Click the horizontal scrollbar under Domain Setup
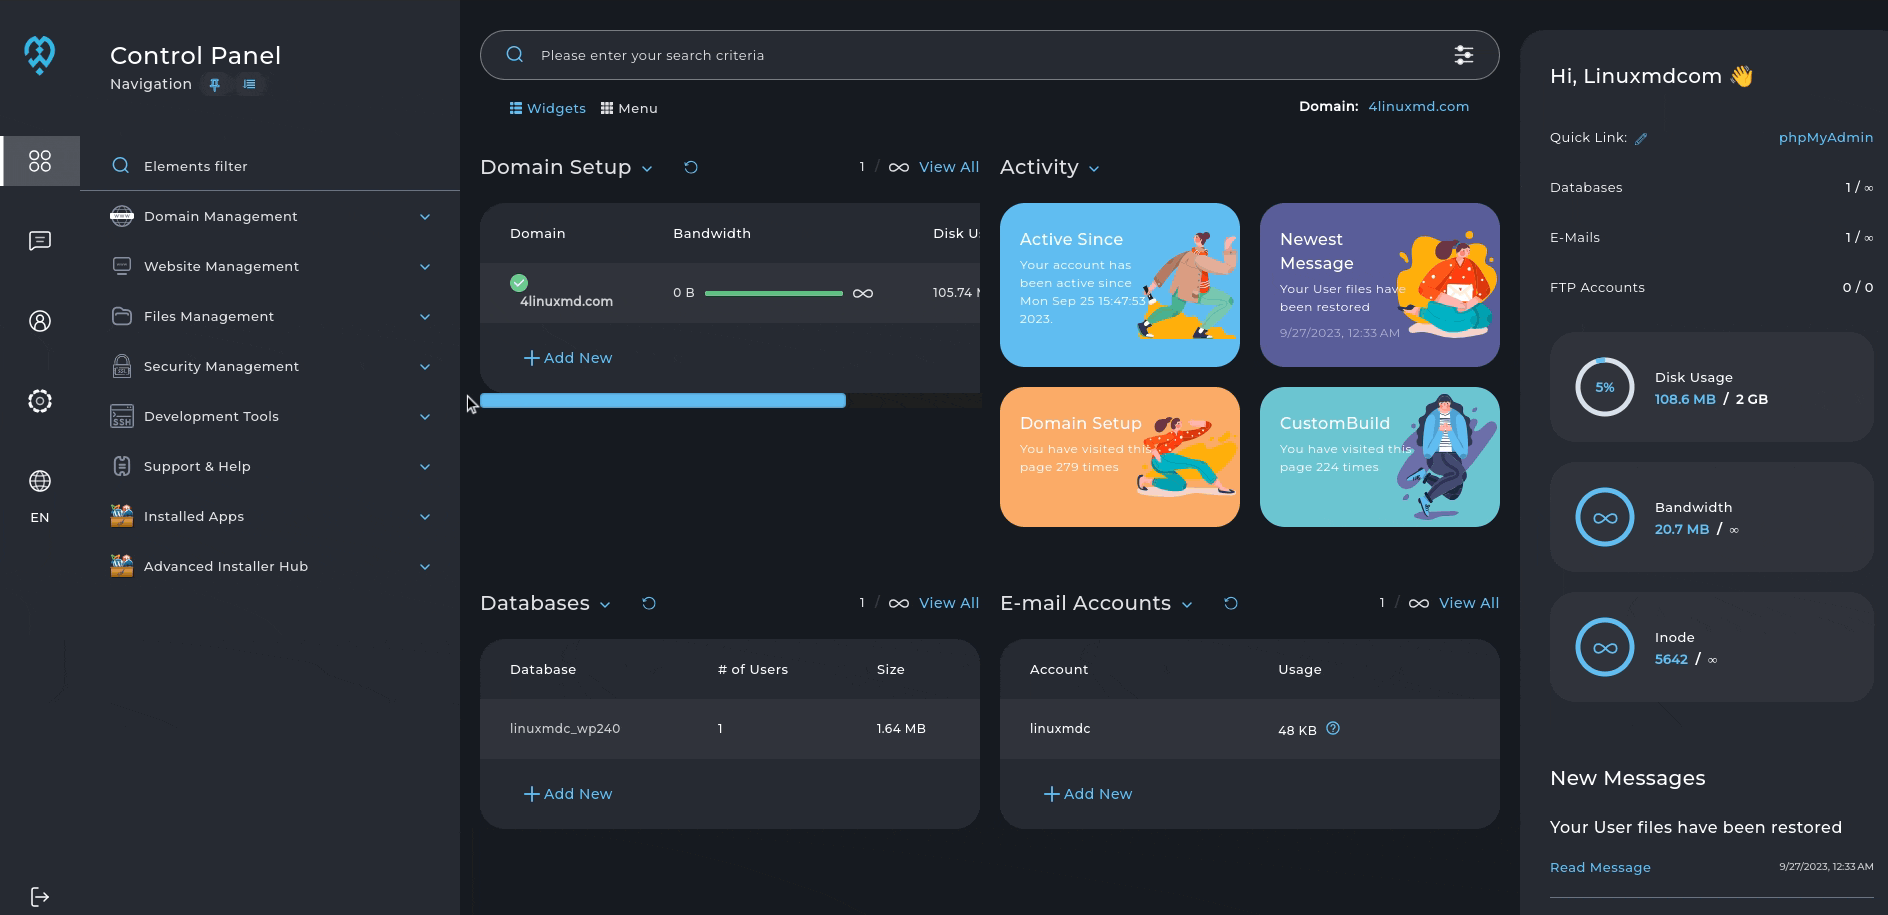The height and width of the screenshot is (915, 1888). click(x=663, y=401)
